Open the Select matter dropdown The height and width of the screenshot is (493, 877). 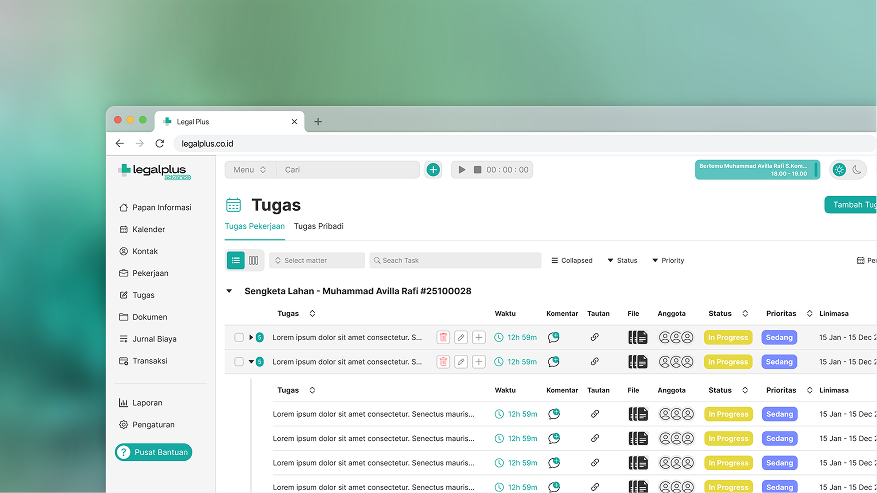tap(317, 260)
